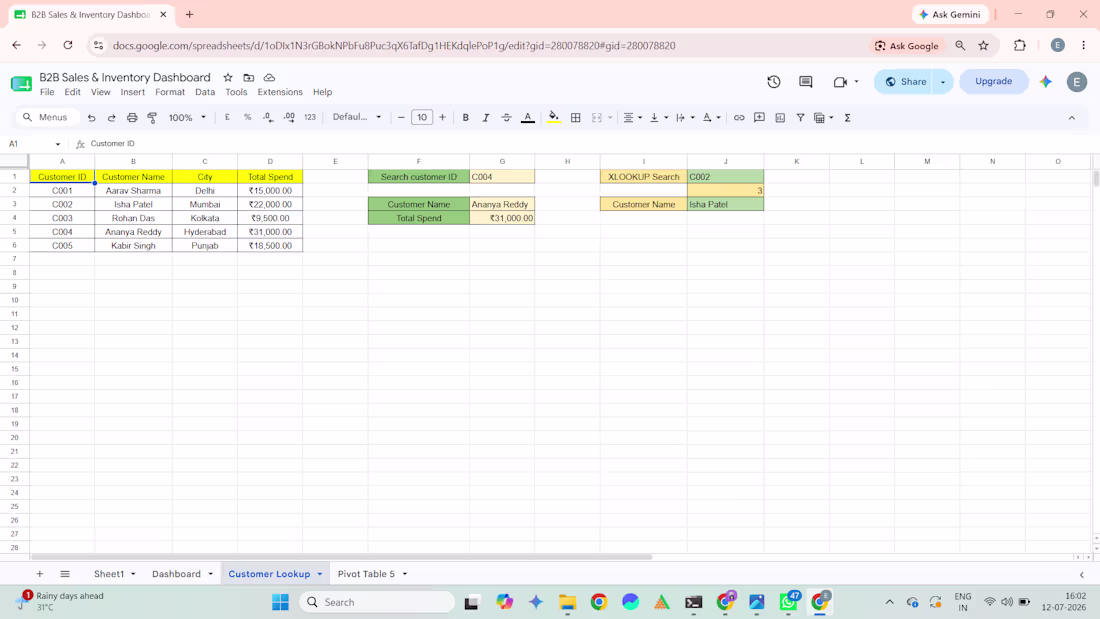Open the File menu
The height and width of the screenshot is (619, 1100).
[x=47, y=92]
